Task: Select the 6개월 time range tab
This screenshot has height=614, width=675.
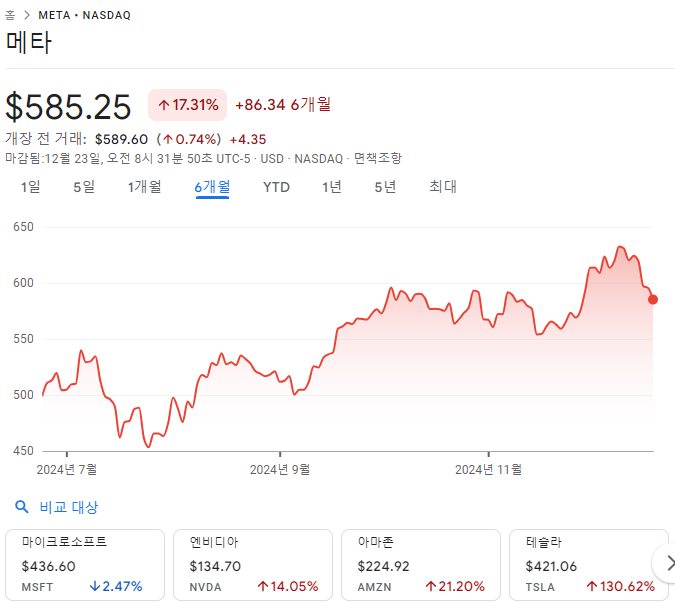Action: (212, 187)
